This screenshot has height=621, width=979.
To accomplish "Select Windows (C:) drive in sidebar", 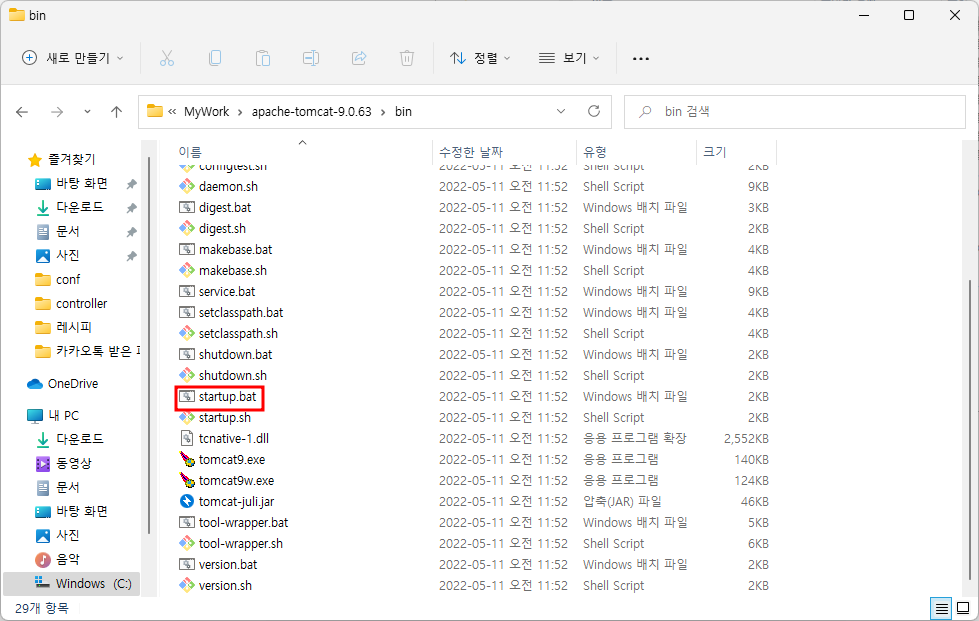I will [x=72, y=584].
